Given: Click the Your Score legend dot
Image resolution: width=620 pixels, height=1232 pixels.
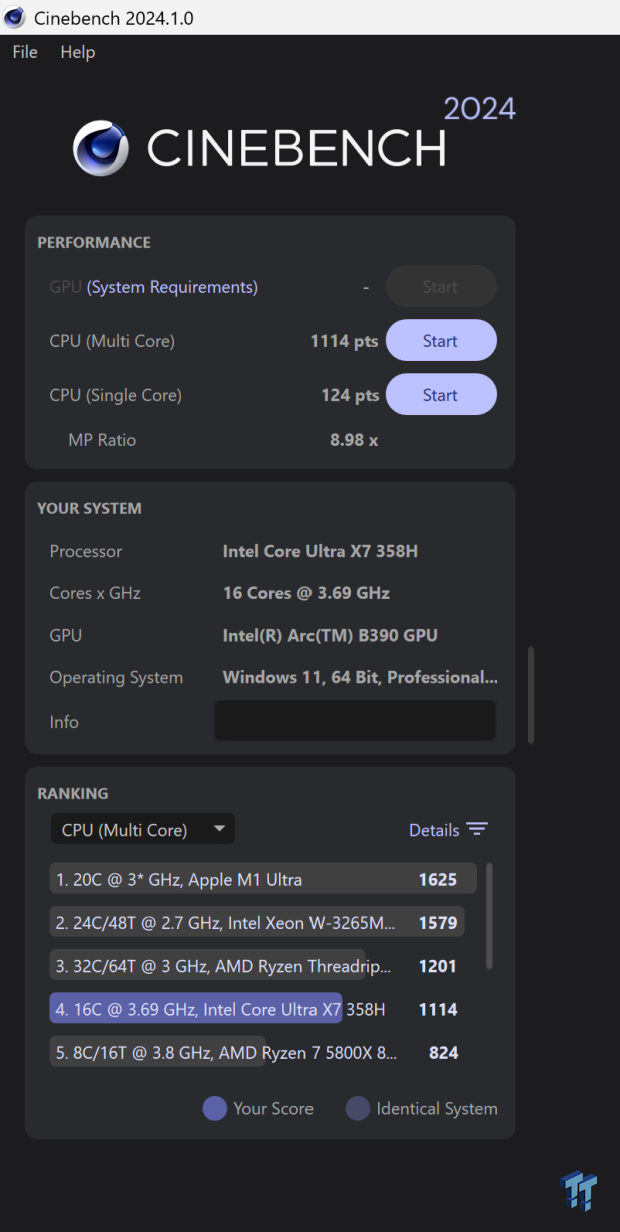Looking at the screenshot, I should (215, 1108).
